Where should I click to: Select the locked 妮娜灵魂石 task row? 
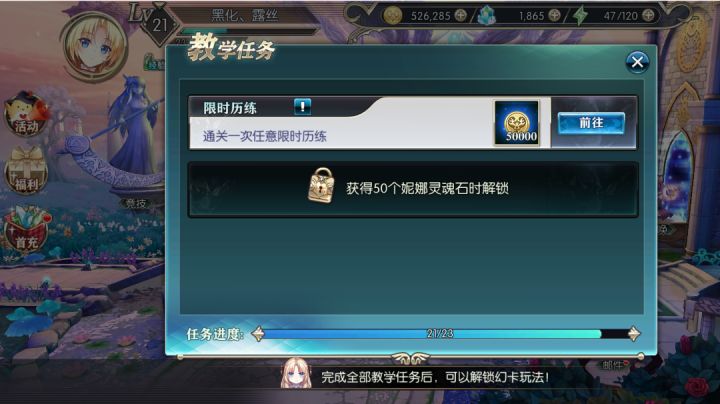[x=413, y=189]
